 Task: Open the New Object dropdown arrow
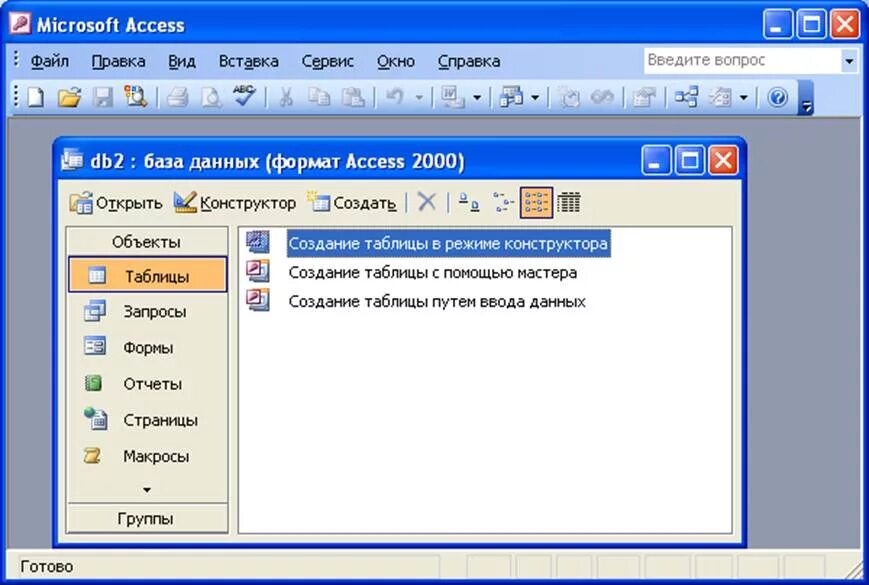(x=744, y=98)
